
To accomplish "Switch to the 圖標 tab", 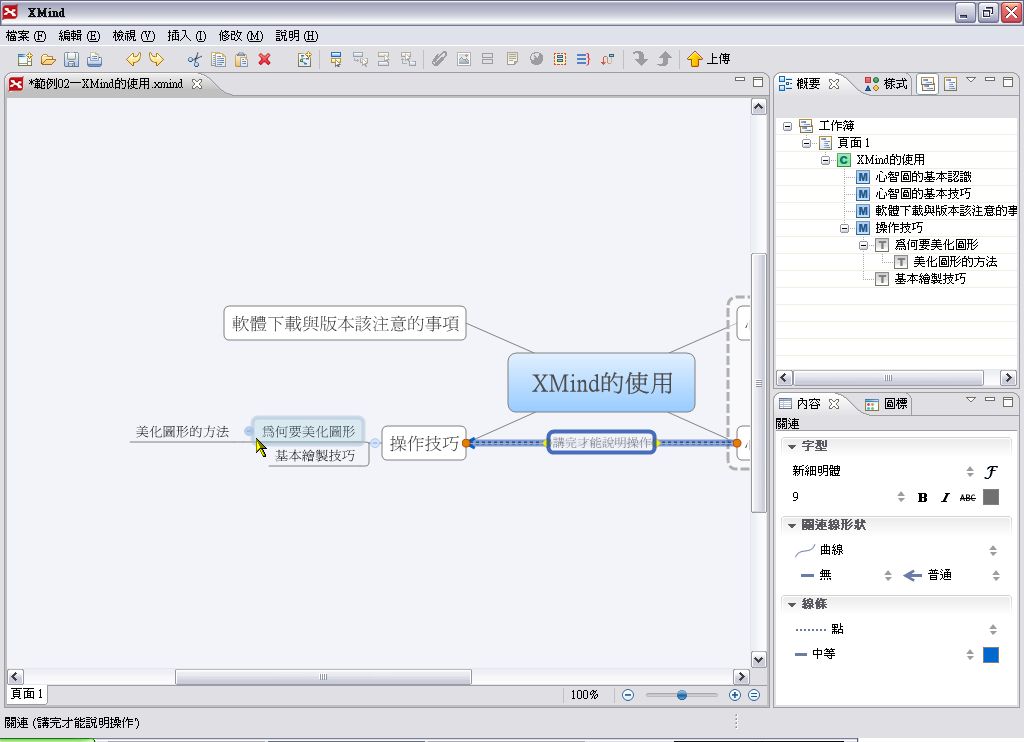I will point(886,404).
